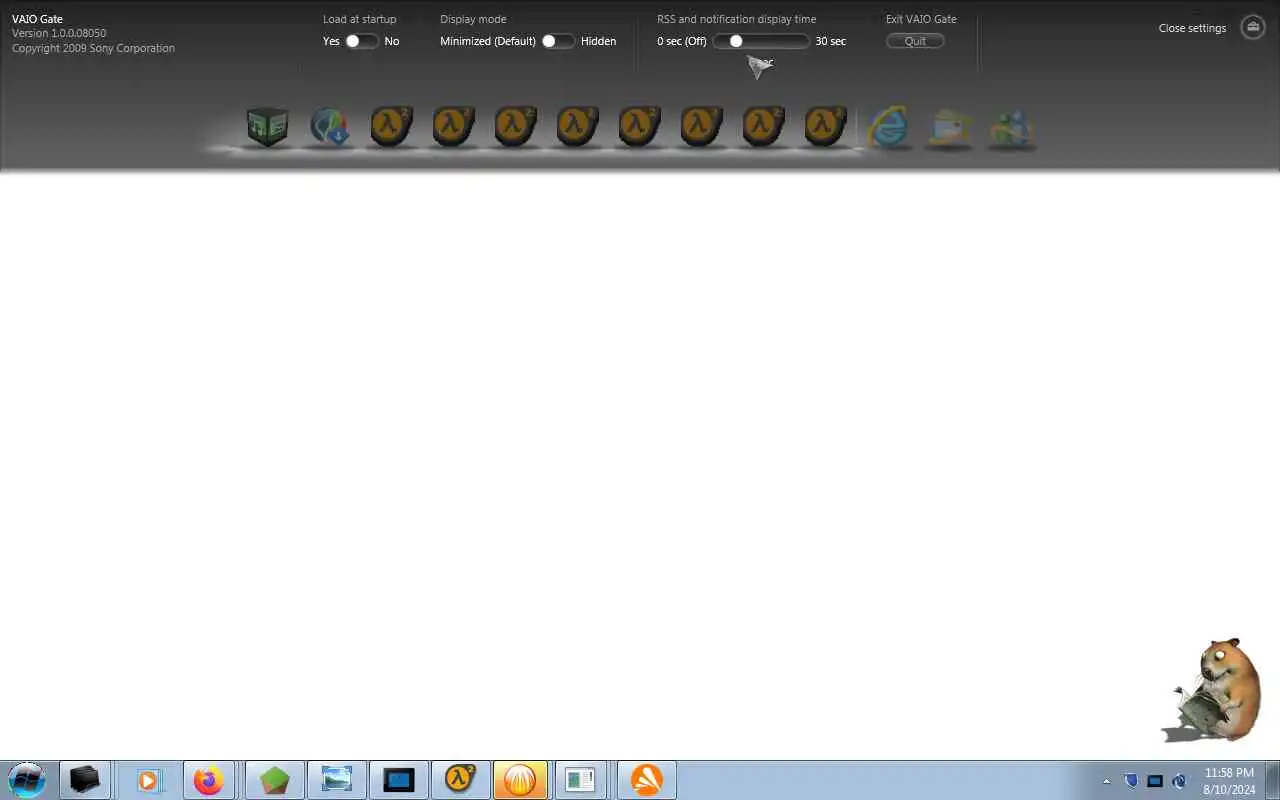Open Internet Explorer from the VAIO Gate dock
Screen dimensions: 1280x800
(x=887, y=128)
